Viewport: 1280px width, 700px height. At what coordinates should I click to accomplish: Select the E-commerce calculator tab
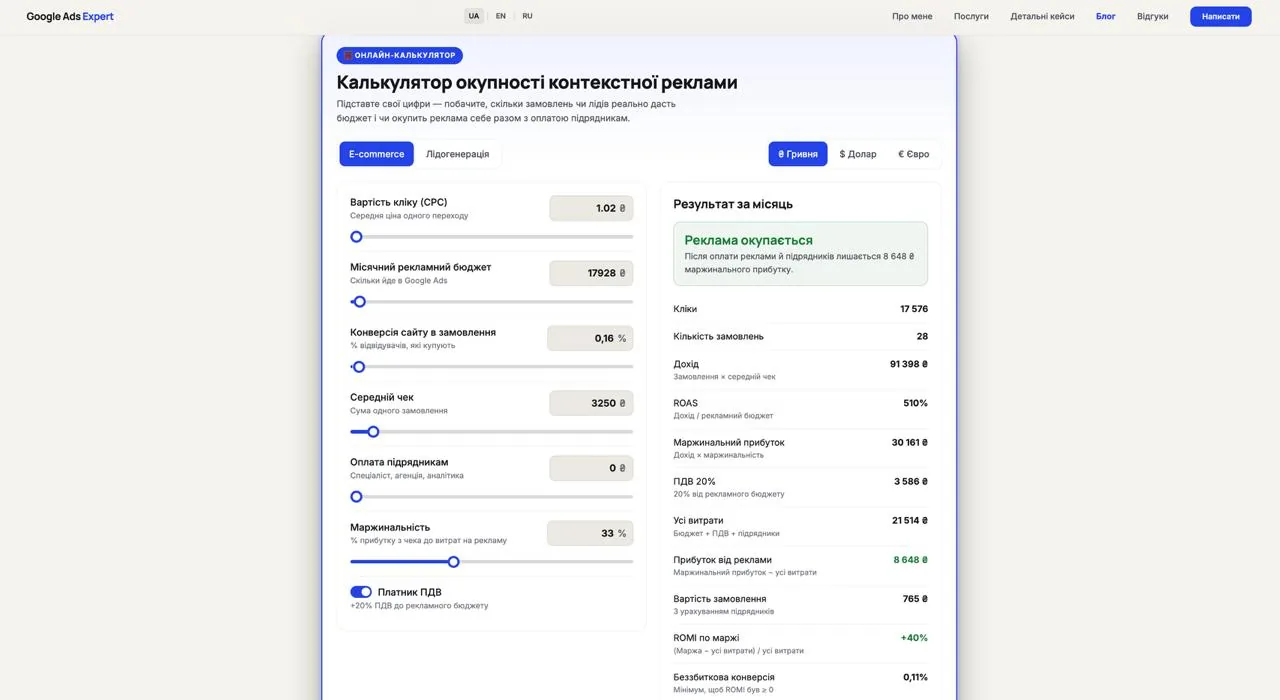[376, 154]
